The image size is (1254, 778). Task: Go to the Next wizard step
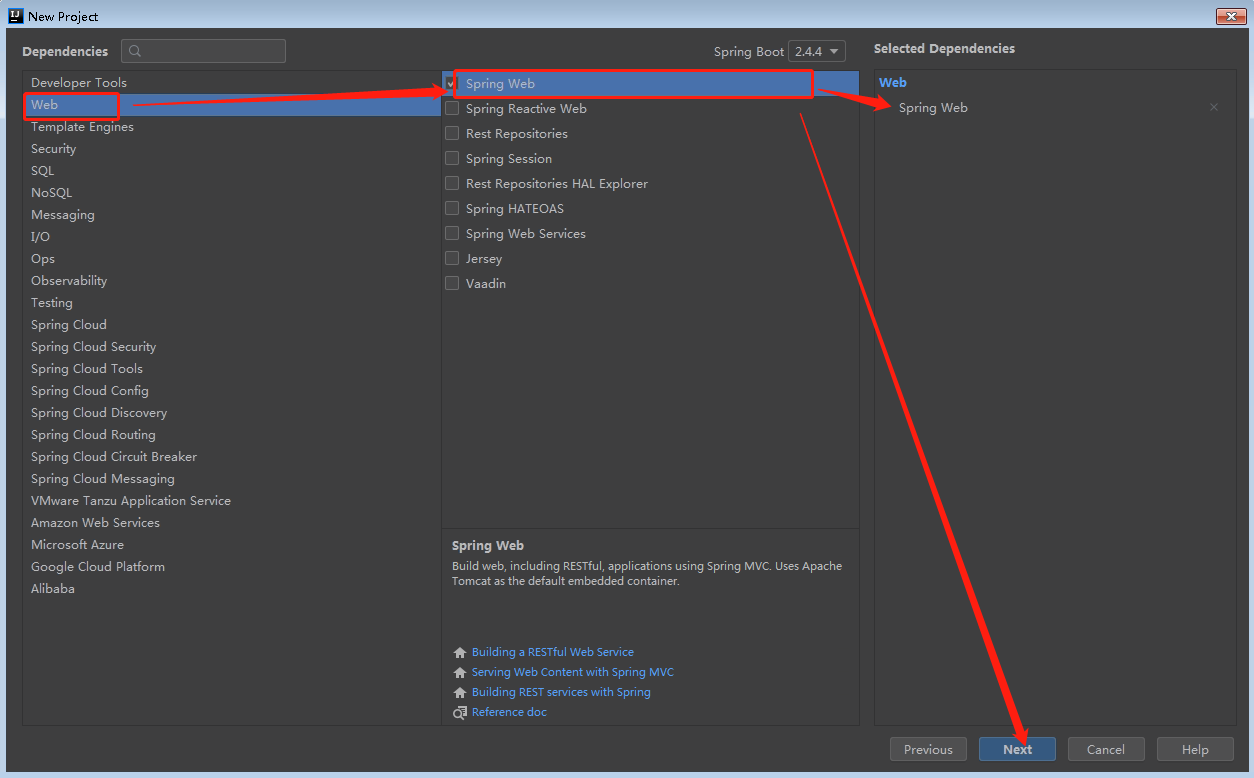pyautogui.click(x=1017, y=750)
